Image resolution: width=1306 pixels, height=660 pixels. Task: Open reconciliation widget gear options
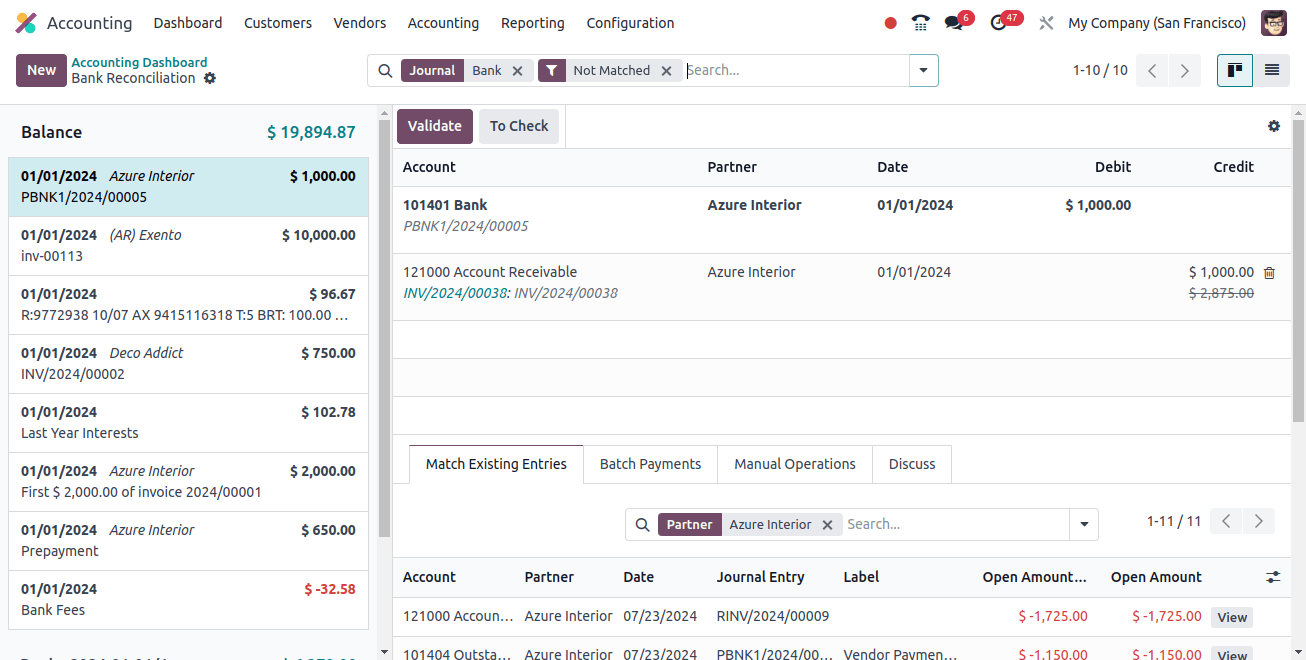[1273, 126]
